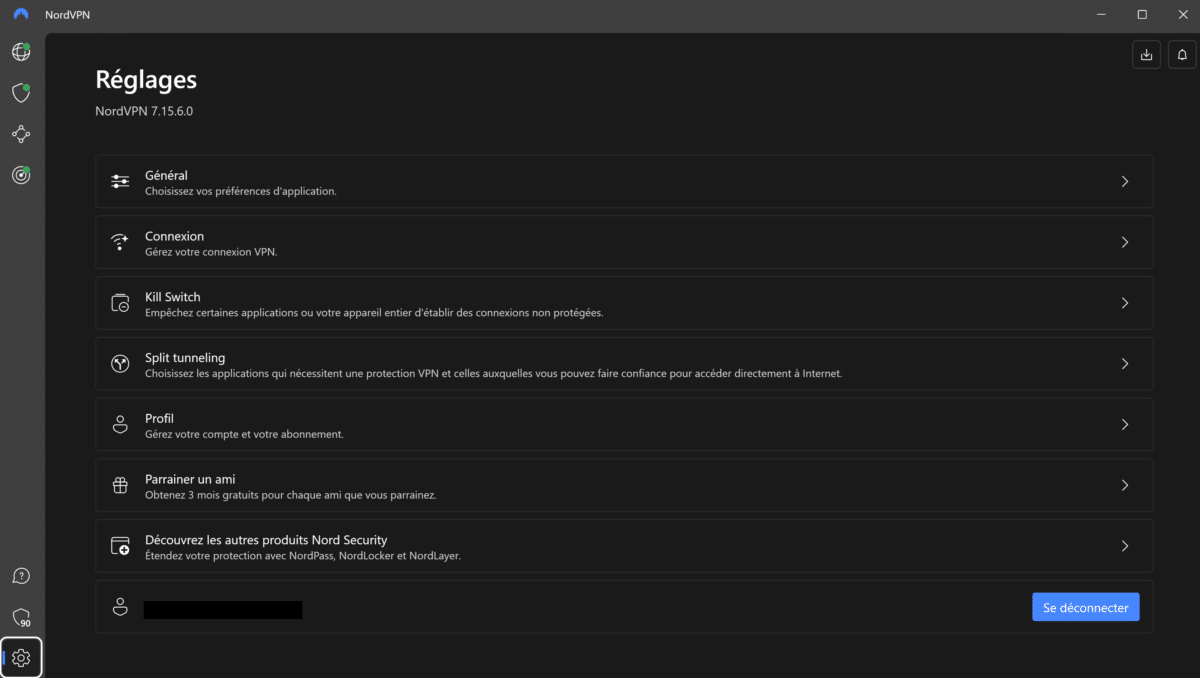Open the Threat Protection shield sidebar icon

coord(21,93)
